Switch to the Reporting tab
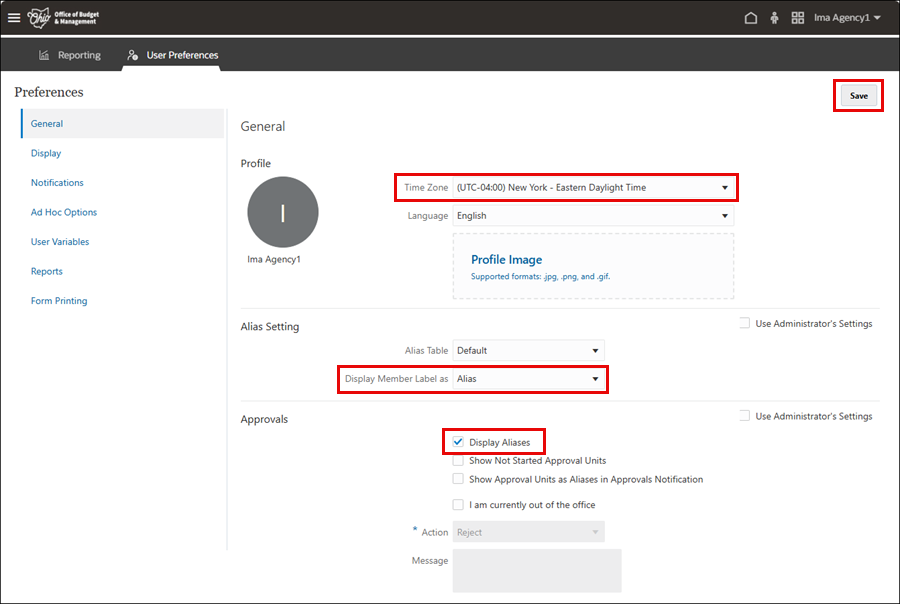The height and width of the screenshot is (604, 900). click(x=70, y=55)
